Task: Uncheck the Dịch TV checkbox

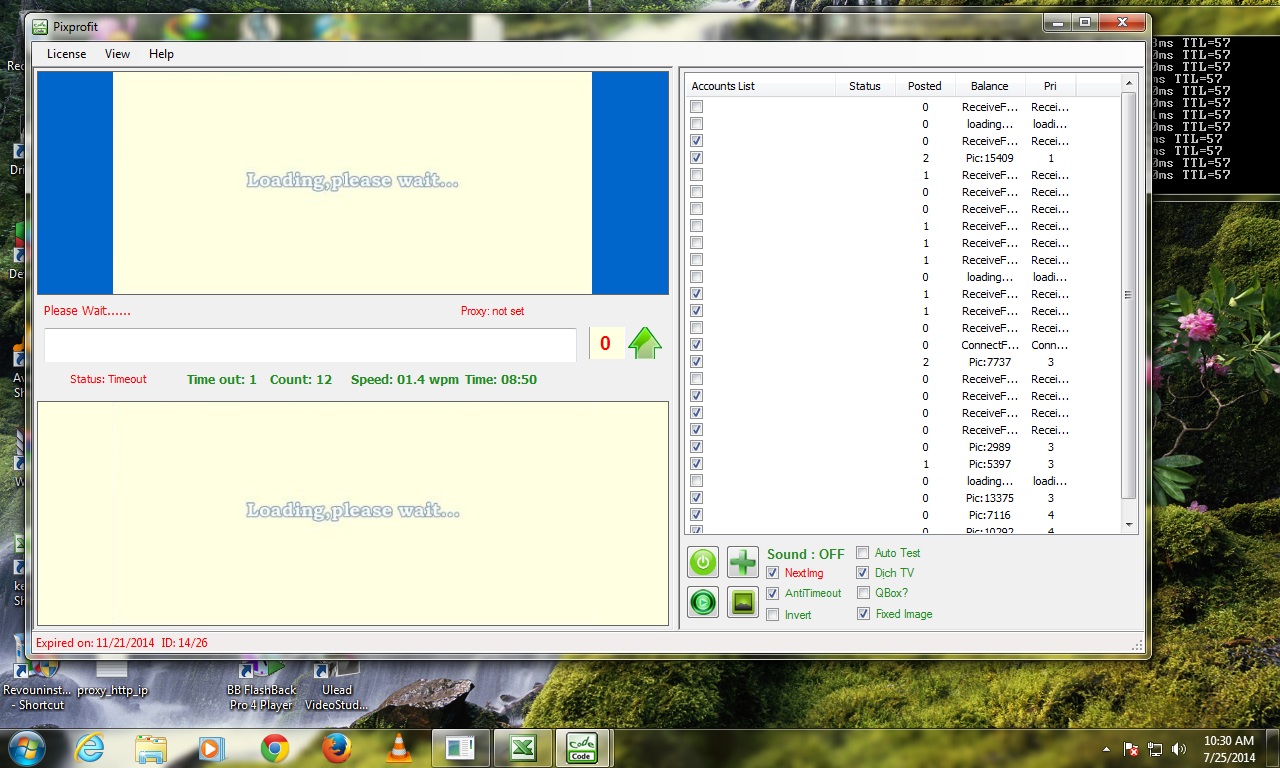Action: (x=863, y=573)
